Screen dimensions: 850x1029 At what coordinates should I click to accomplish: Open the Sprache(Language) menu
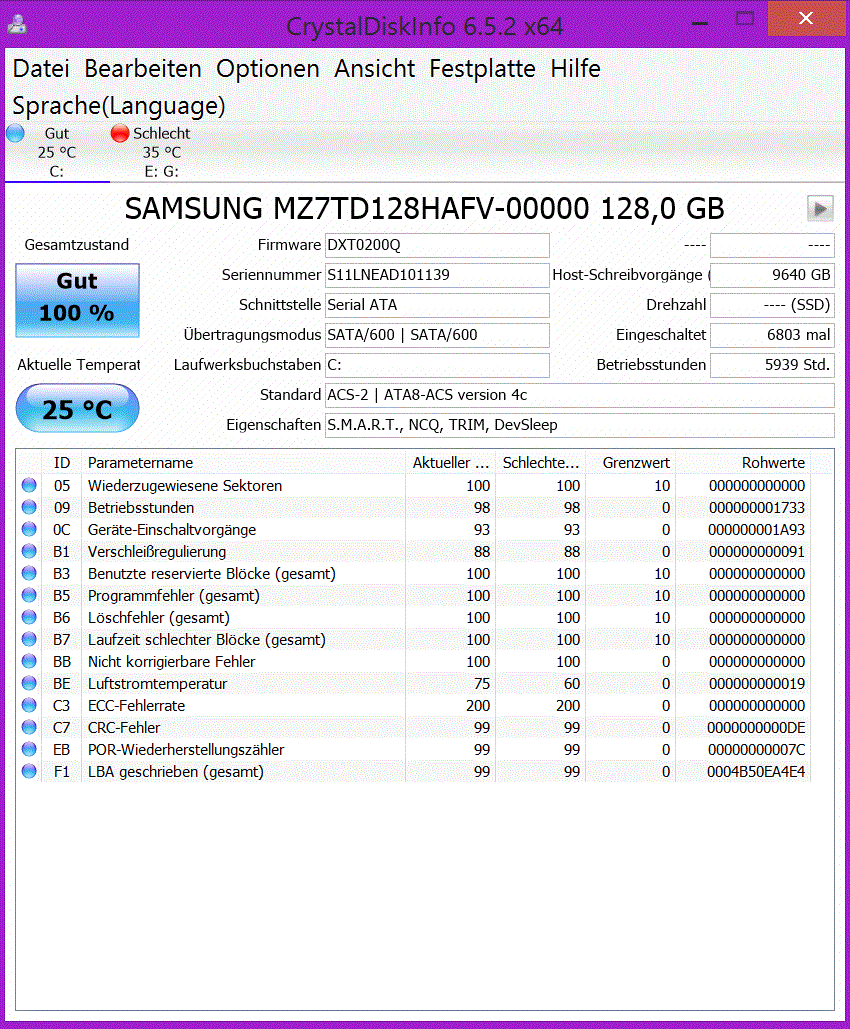pos(119,106)
